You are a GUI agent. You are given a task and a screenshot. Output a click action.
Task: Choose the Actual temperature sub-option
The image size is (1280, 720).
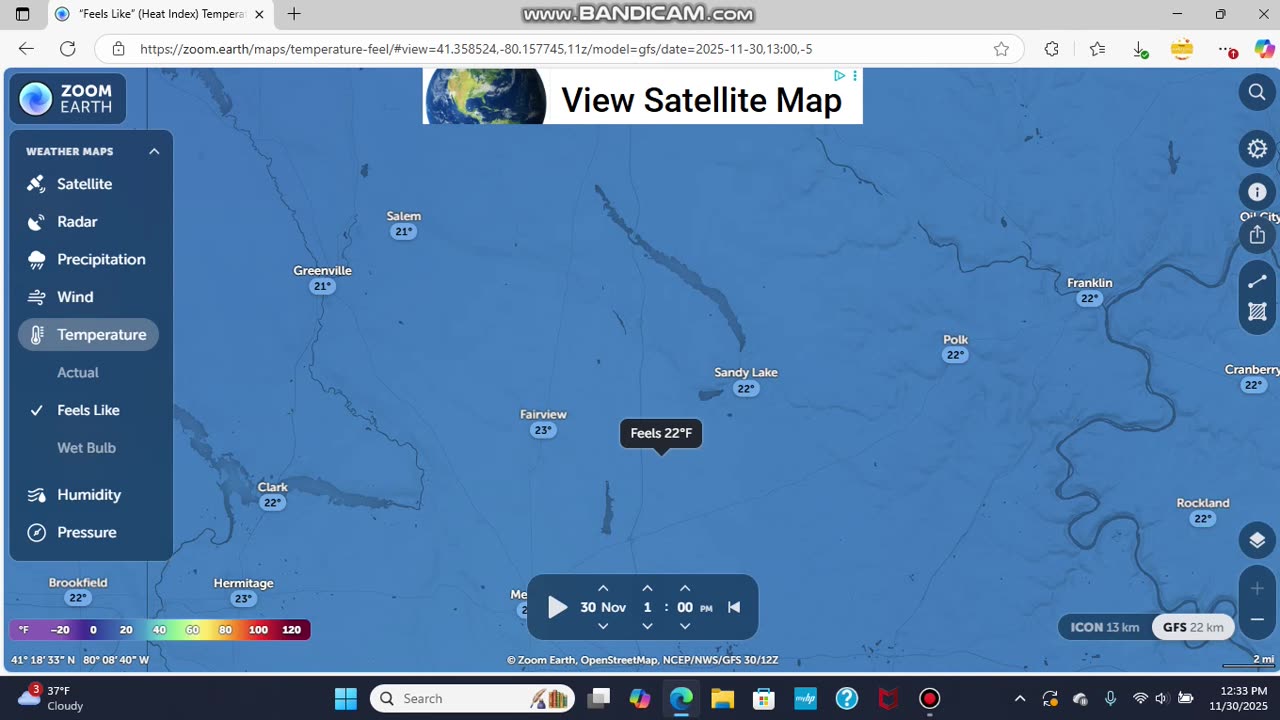78,373
